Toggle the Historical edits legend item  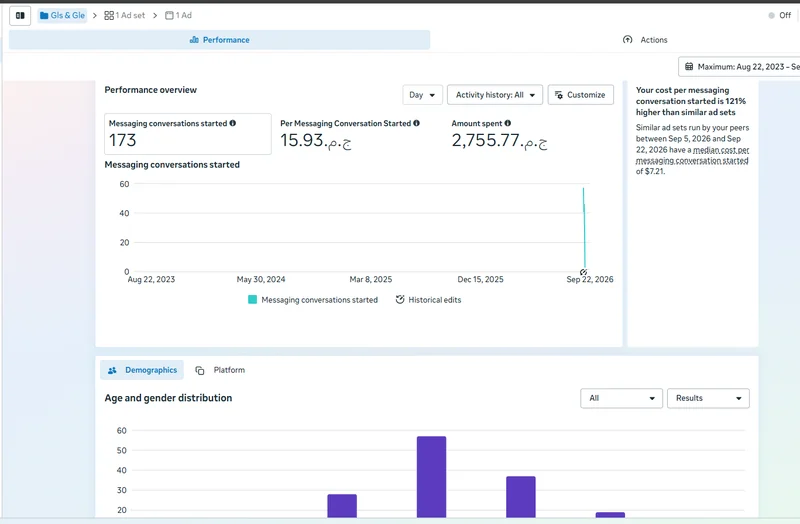pos(428,300)
